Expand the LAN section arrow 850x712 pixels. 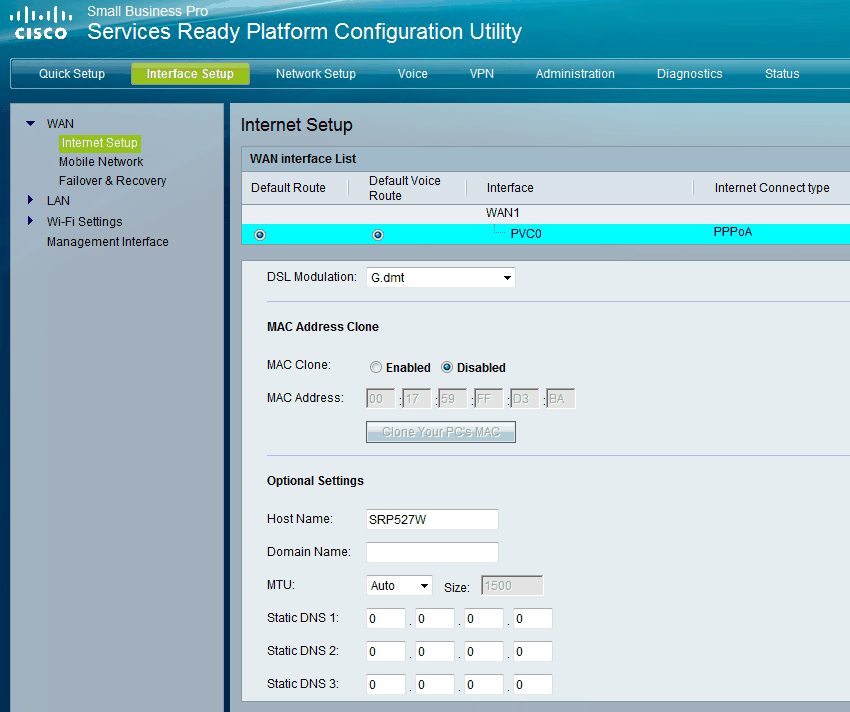(x=30, y=200)
